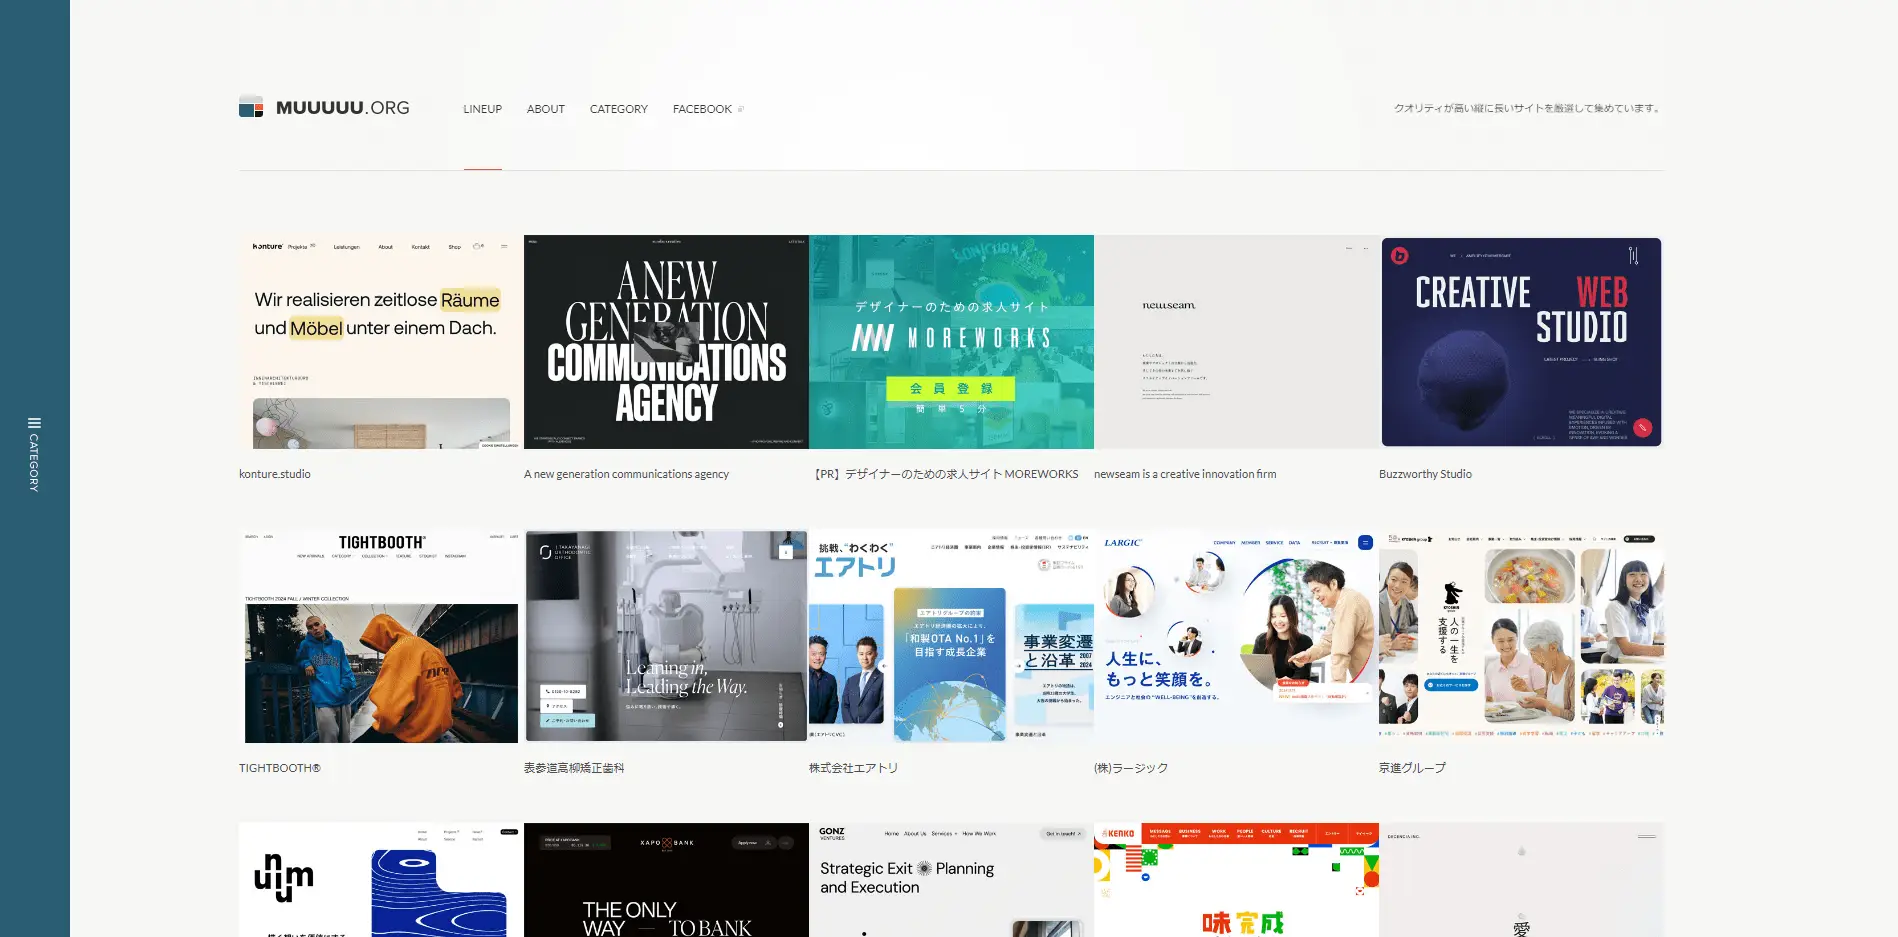Click the 京進グループ caption link
1898x937 pixels.
pos(1412,768)
